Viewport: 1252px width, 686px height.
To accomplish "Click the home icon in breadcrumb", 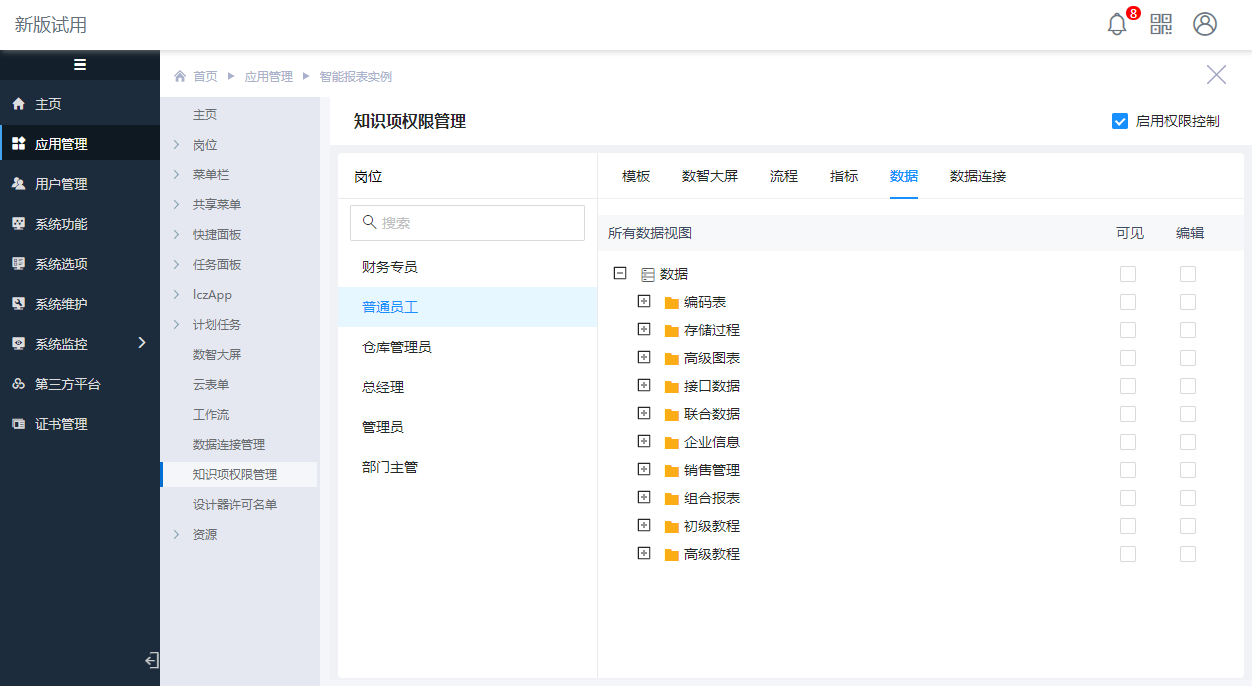I will pyautogui.click(x=180, y=76).
